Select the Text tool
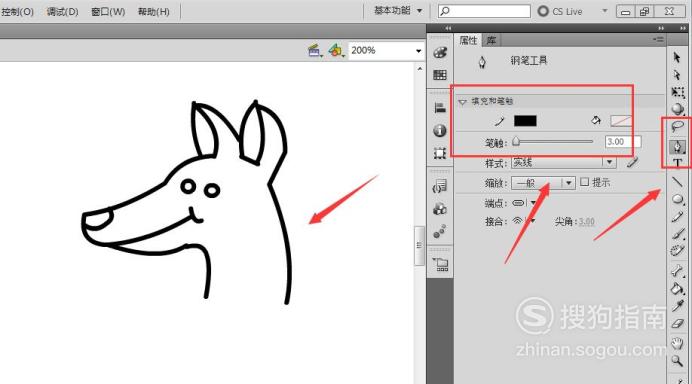692x384 pixels. [x=677, y=163]
